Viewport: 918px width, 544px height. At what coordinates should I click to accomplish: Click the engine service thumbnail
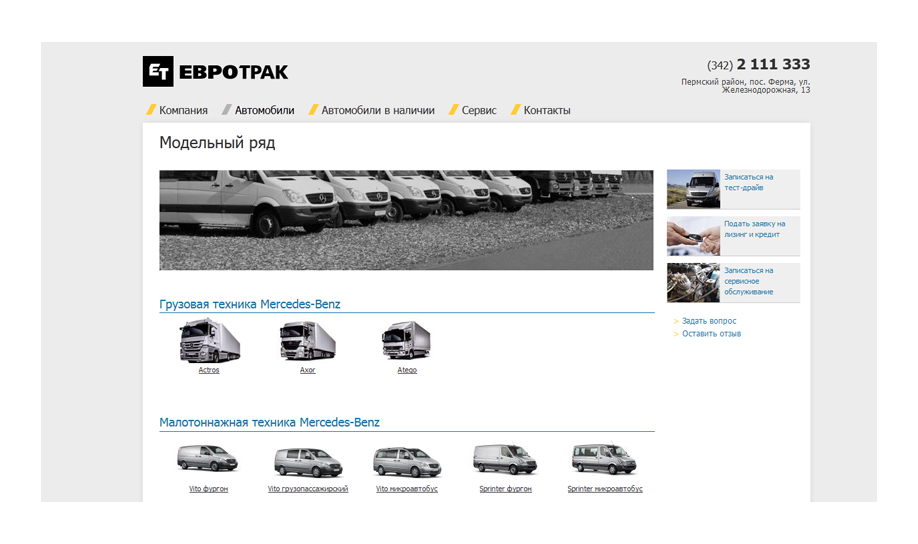[x=693, y=283]
